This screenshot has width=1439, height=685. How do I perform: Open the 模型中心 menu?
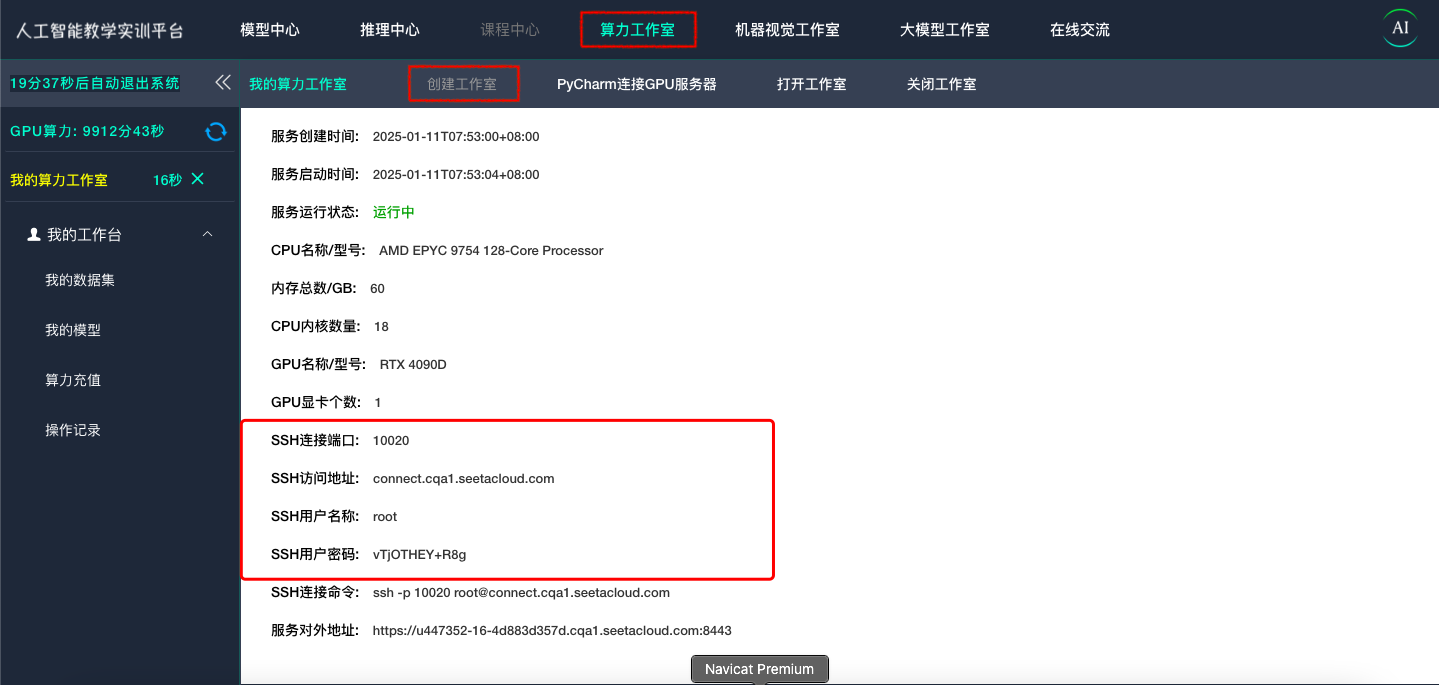tap(270, 30)
